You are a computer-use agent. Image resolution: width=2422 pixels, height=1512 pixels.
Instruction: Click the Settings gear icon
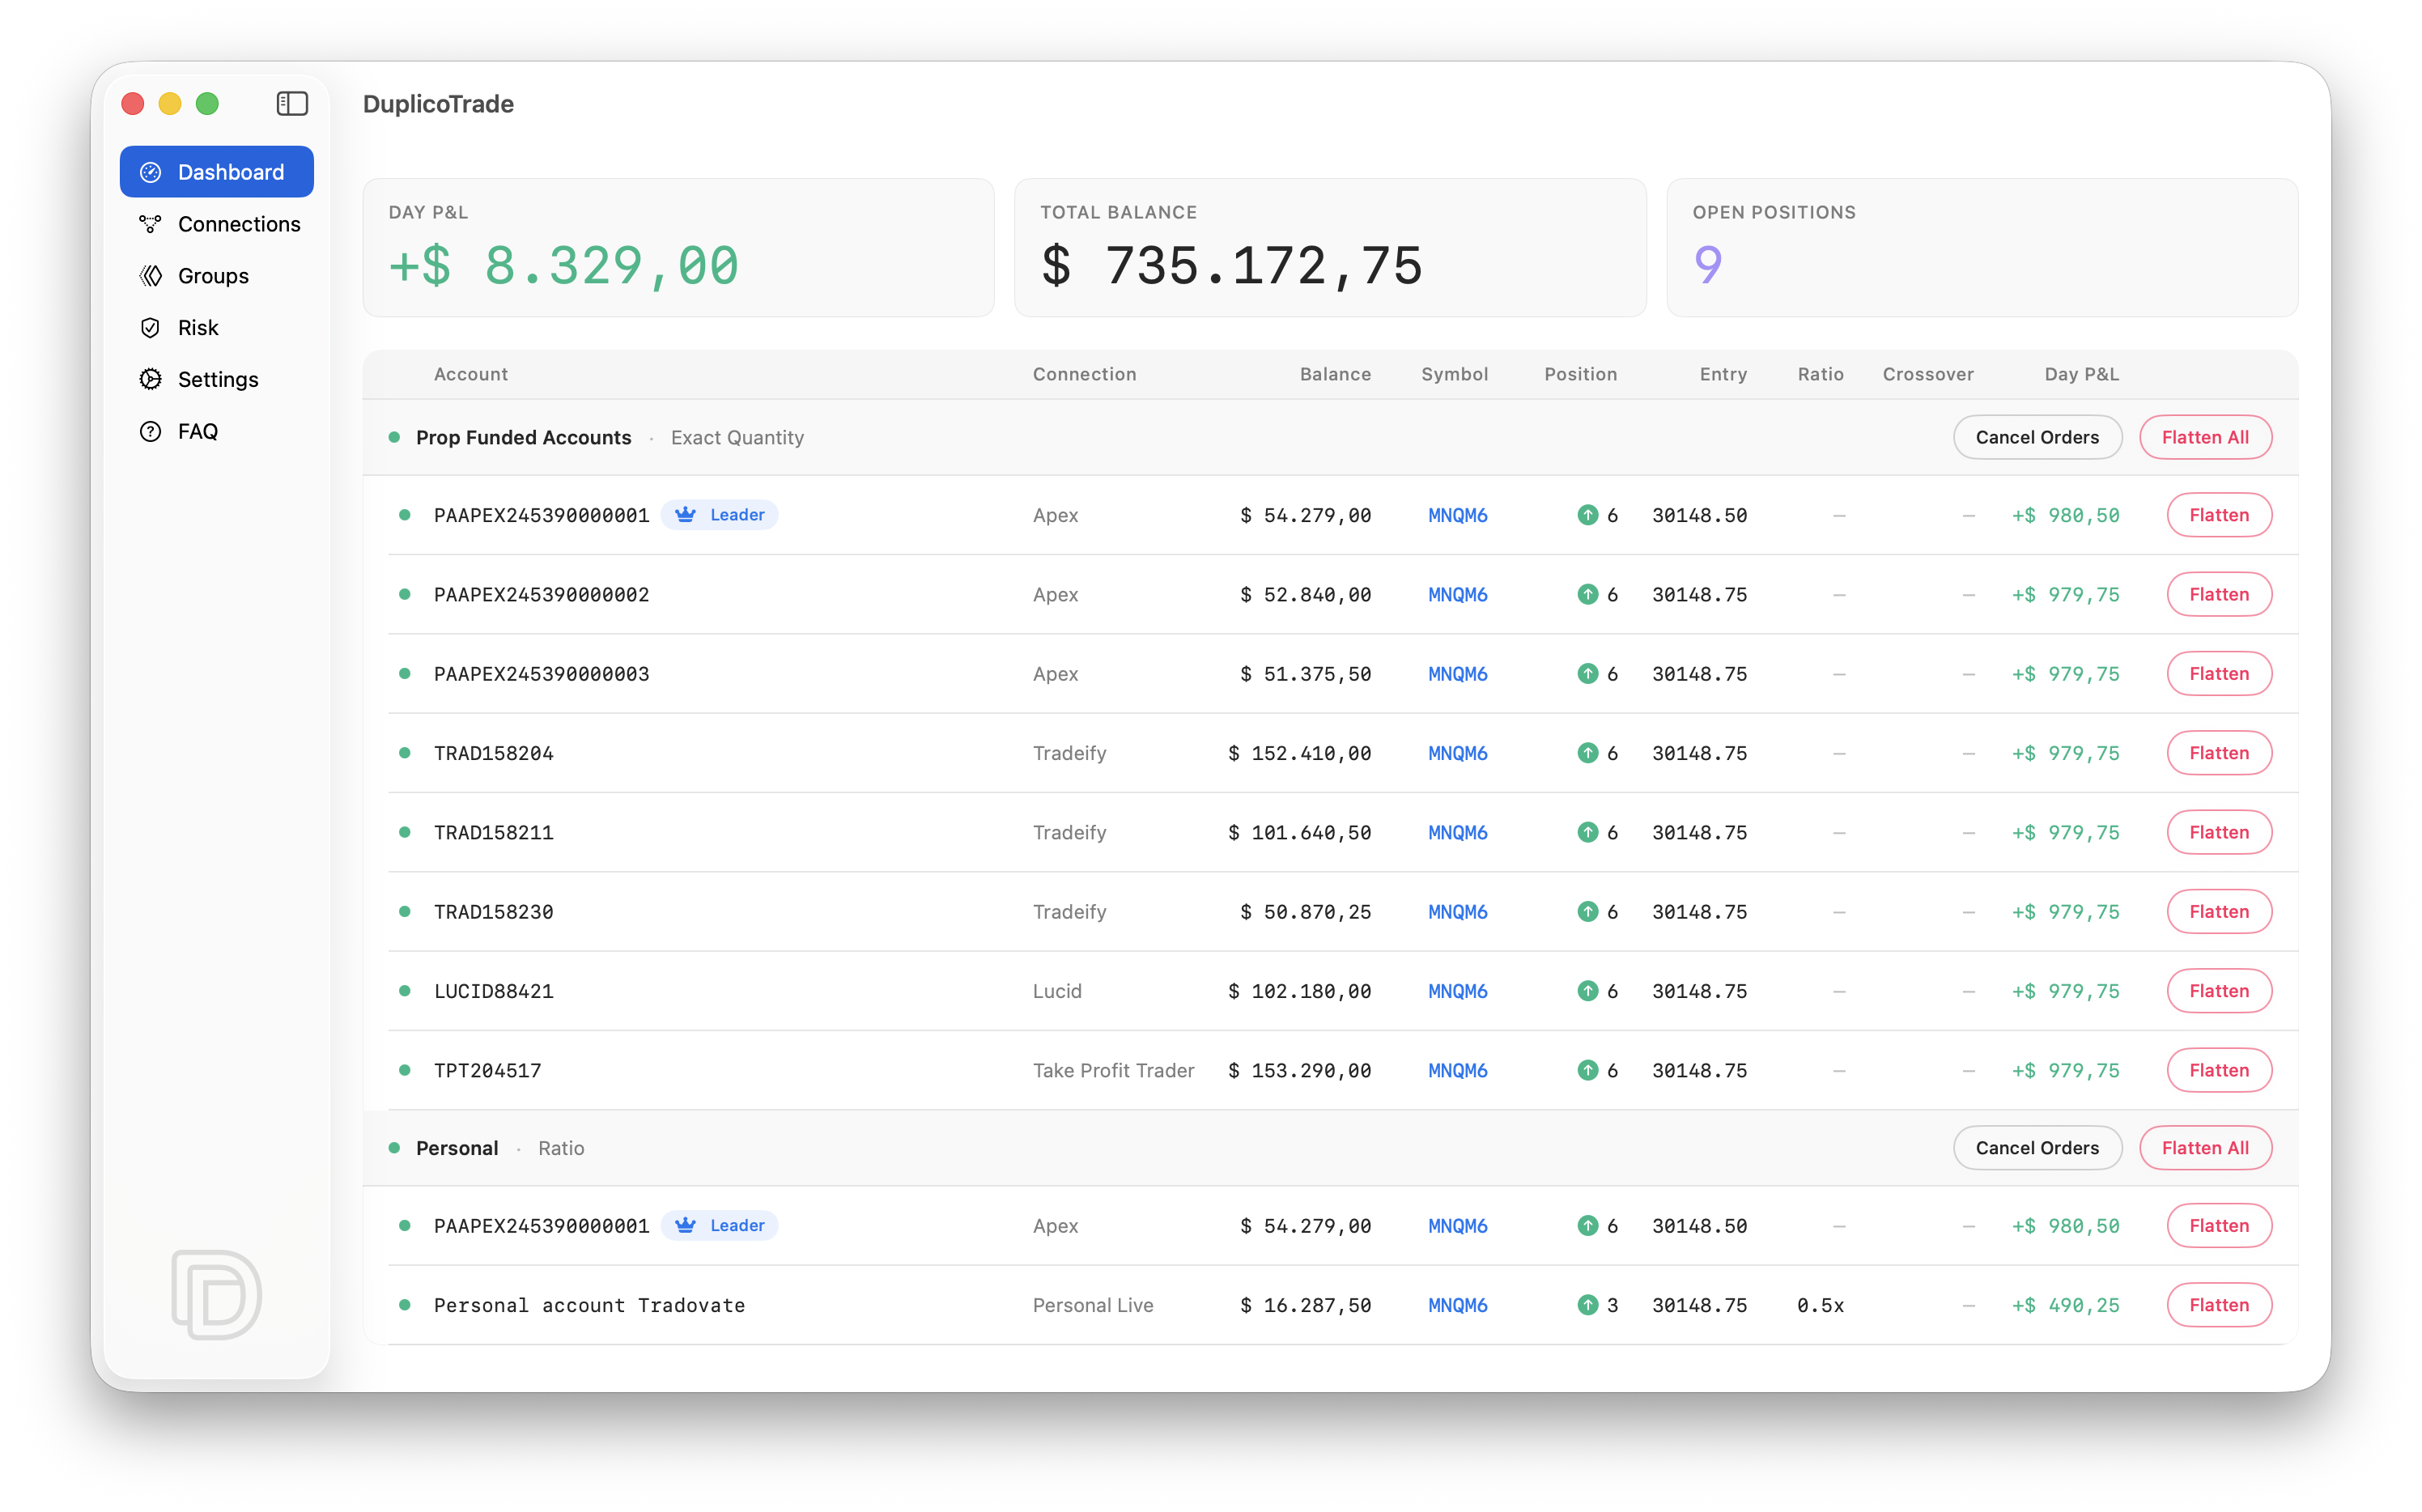(x=150, y=379)
